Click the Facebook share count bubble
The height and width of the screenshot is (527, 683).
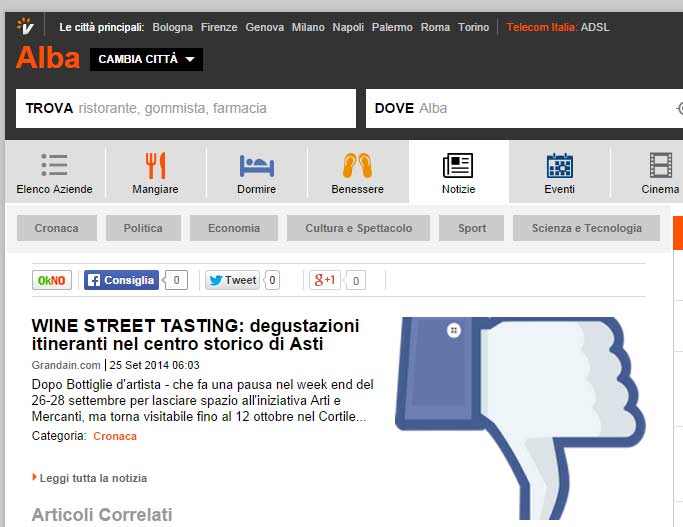[176, 280]
